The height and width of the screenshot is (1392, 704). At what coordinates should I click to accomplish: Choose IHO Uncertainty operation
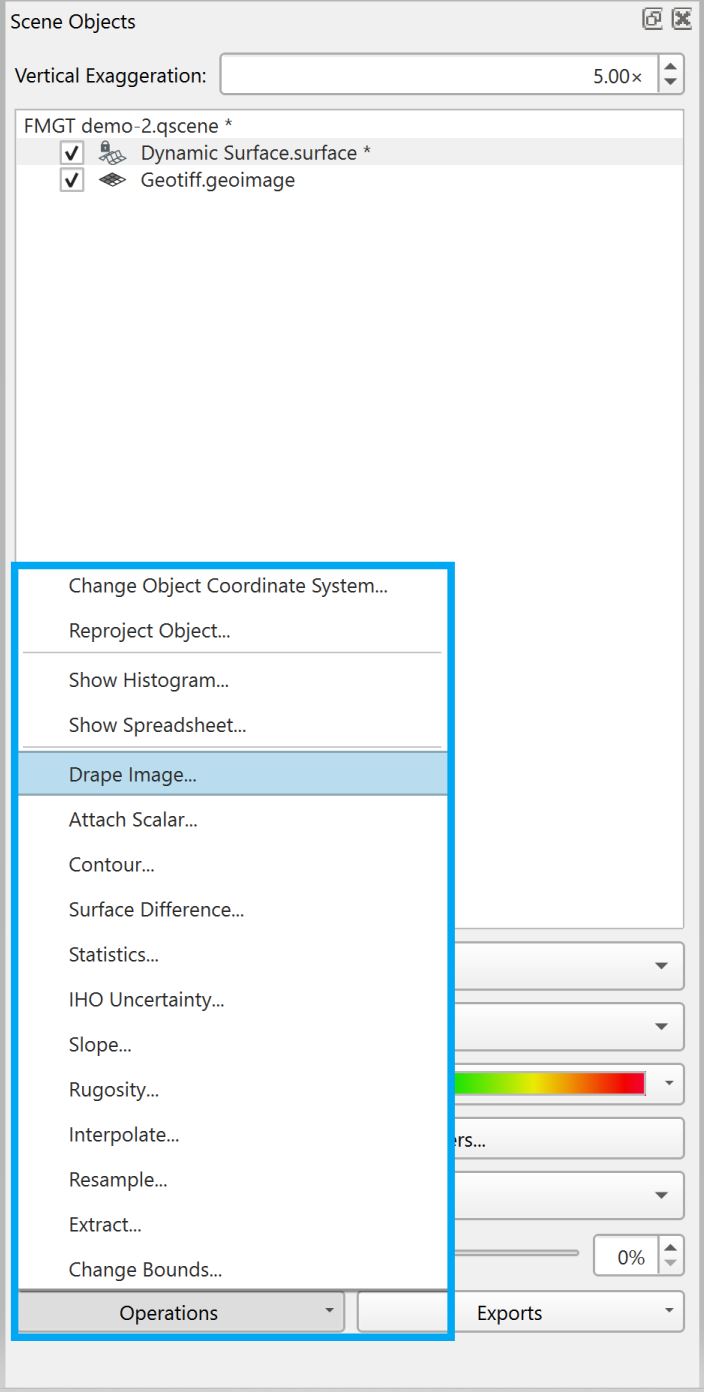[x=146, y=999]
